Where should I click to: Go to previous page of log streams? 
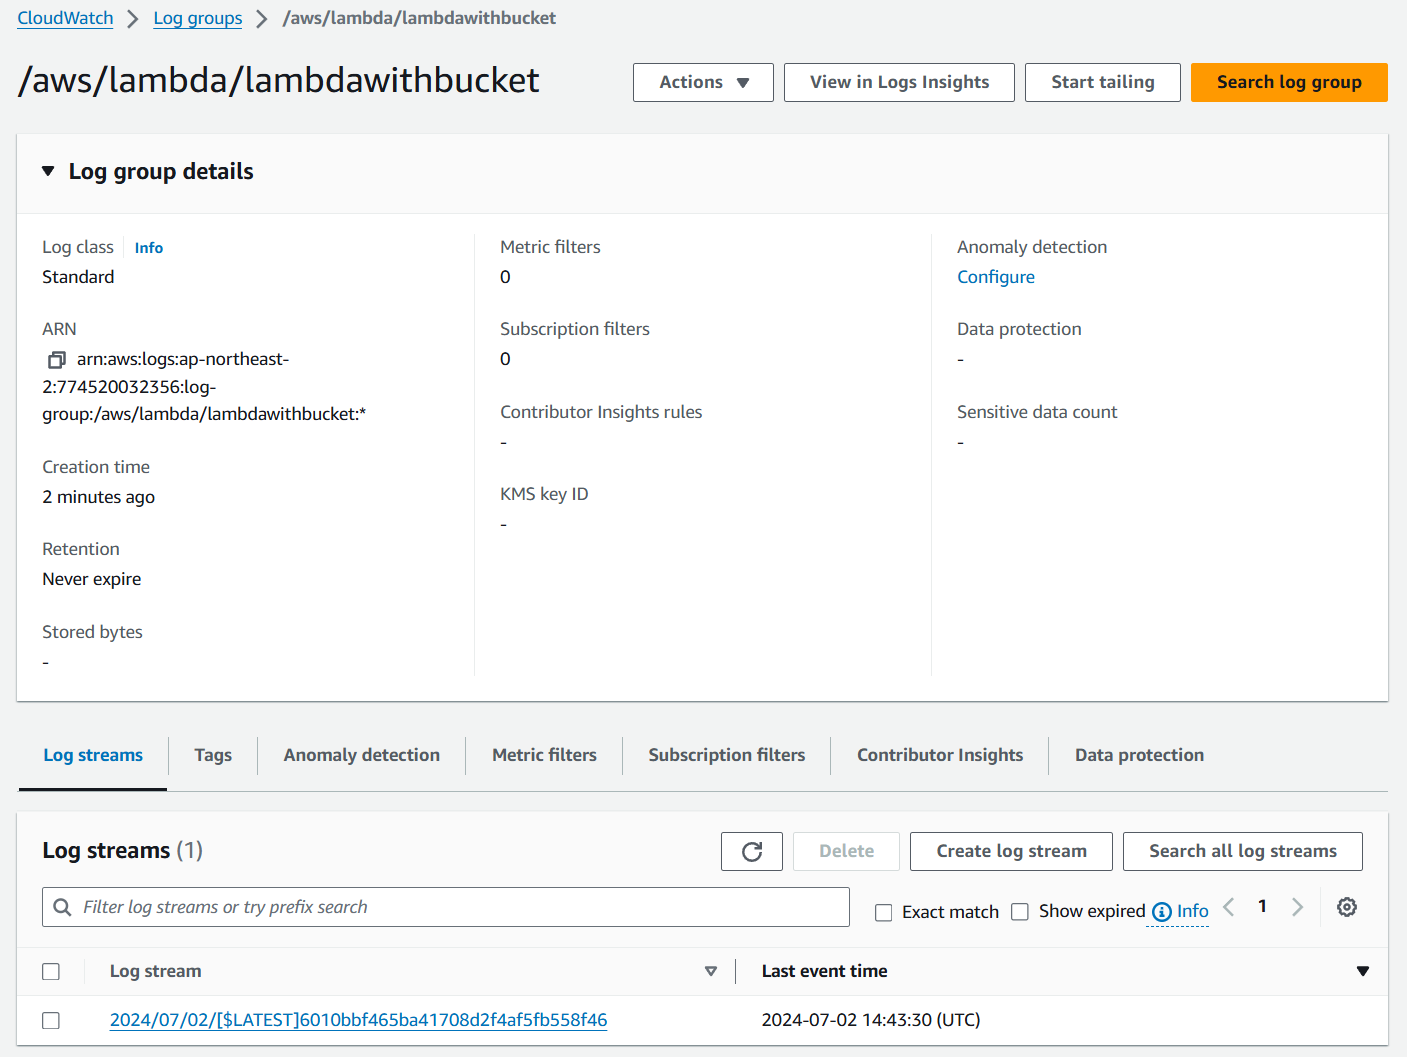[1229, 907]
